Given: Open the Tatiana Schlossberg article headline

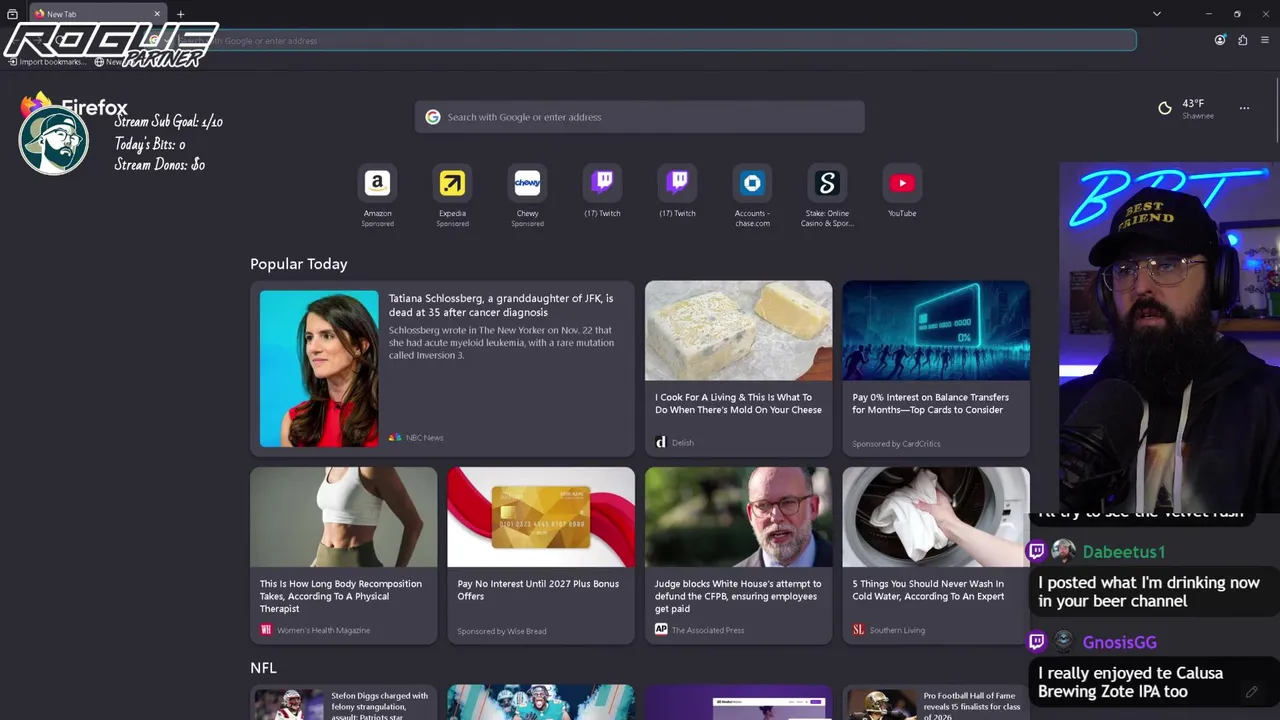Looking at the screenshot, I should 501,305.
